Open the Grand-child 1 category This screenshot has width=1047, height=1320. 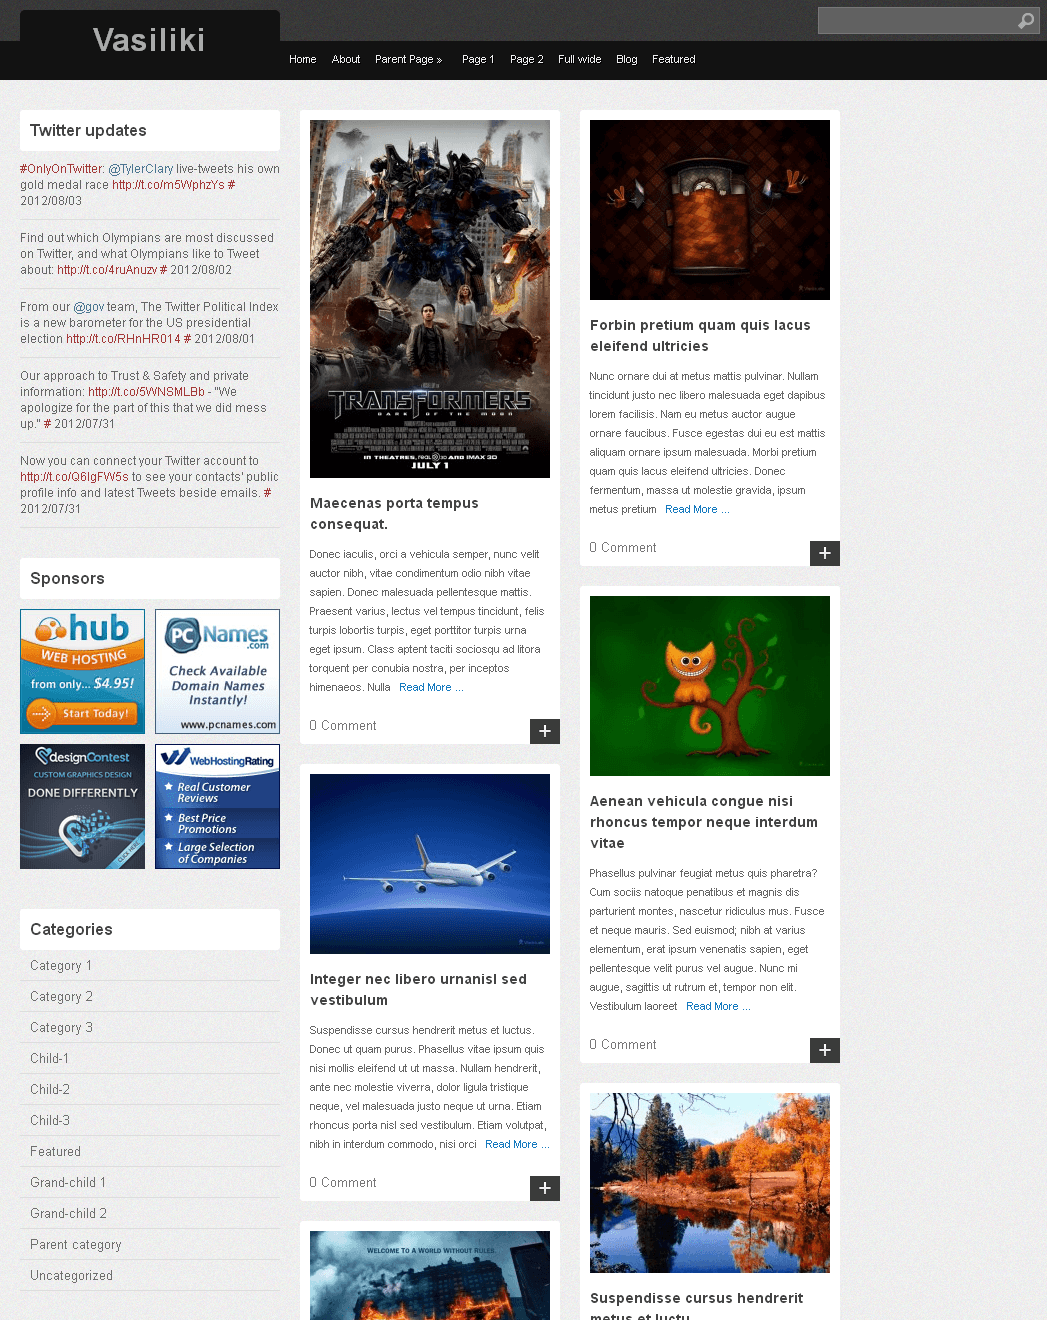click(68, 1183)
